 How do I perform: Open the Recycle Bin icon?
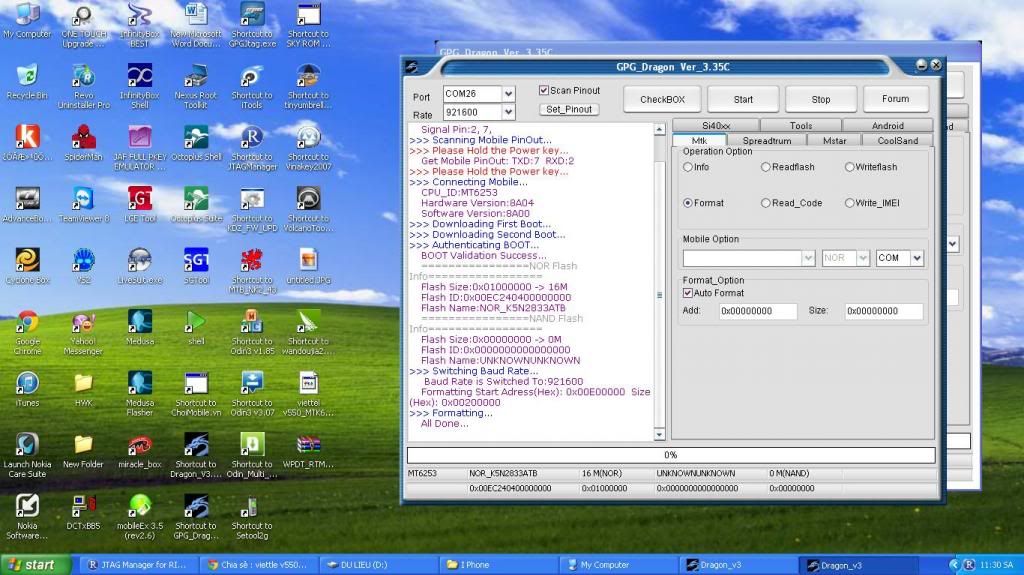pyautogui.click(x=27, y=82)
